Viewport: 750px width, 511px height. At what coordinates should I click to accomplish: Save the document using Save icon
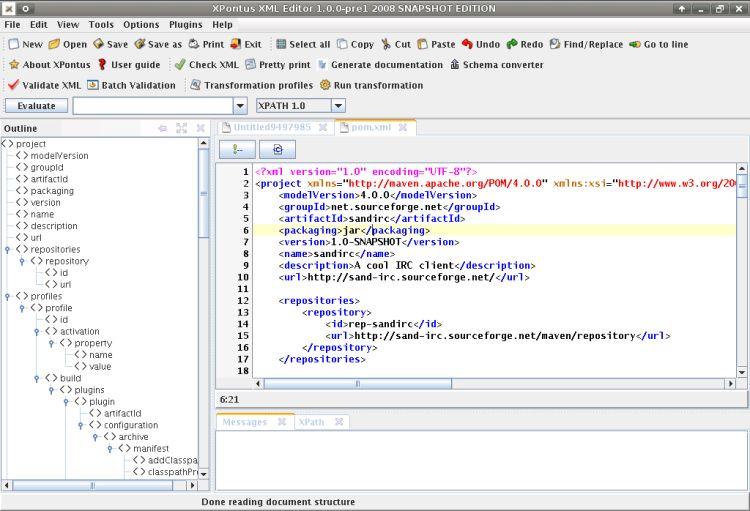[x=99, y=44]
